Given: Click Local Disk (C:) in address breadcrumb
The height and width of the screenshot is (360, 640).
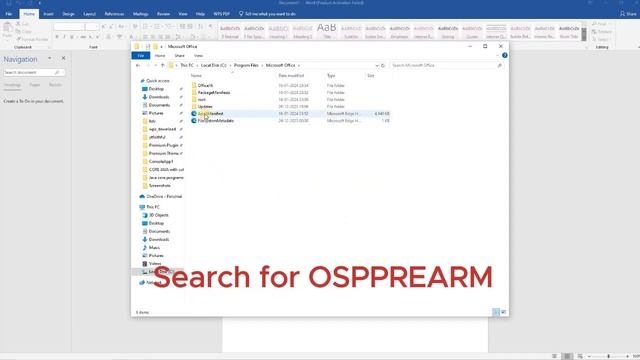Looking at the screenshot, I should coord(213,65).
